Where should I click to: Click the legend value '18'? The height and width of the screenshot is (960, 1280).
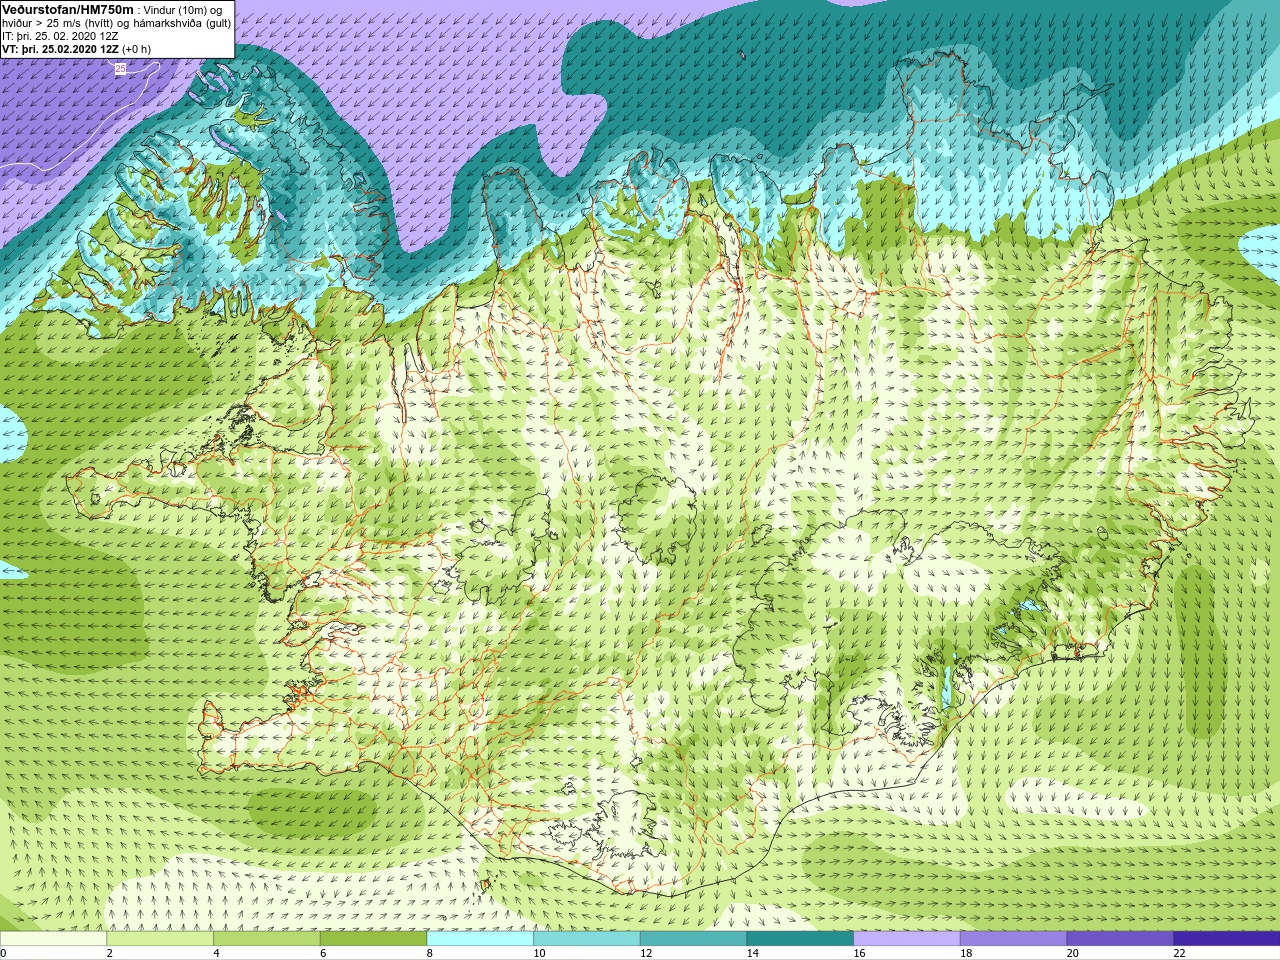pyautogui.click(x=966, y=953)
